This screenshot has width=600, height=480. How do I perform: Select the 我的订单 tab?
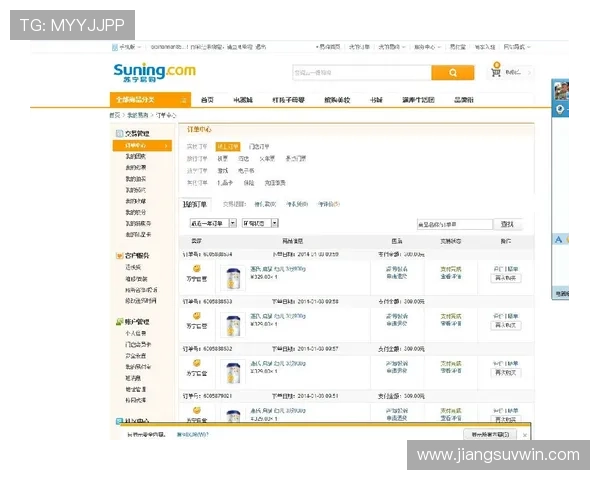pos(195,204)
